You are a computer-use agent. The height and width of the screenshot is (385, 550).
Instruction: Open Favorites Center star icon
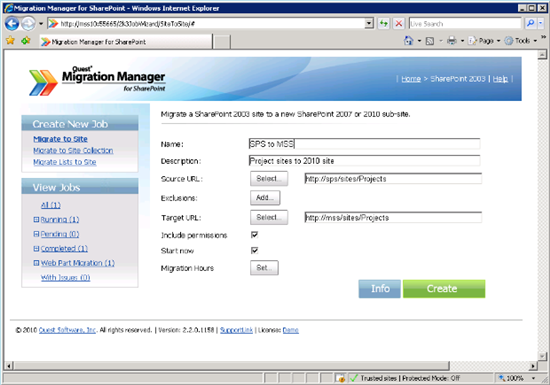click(x=11, y=41)
